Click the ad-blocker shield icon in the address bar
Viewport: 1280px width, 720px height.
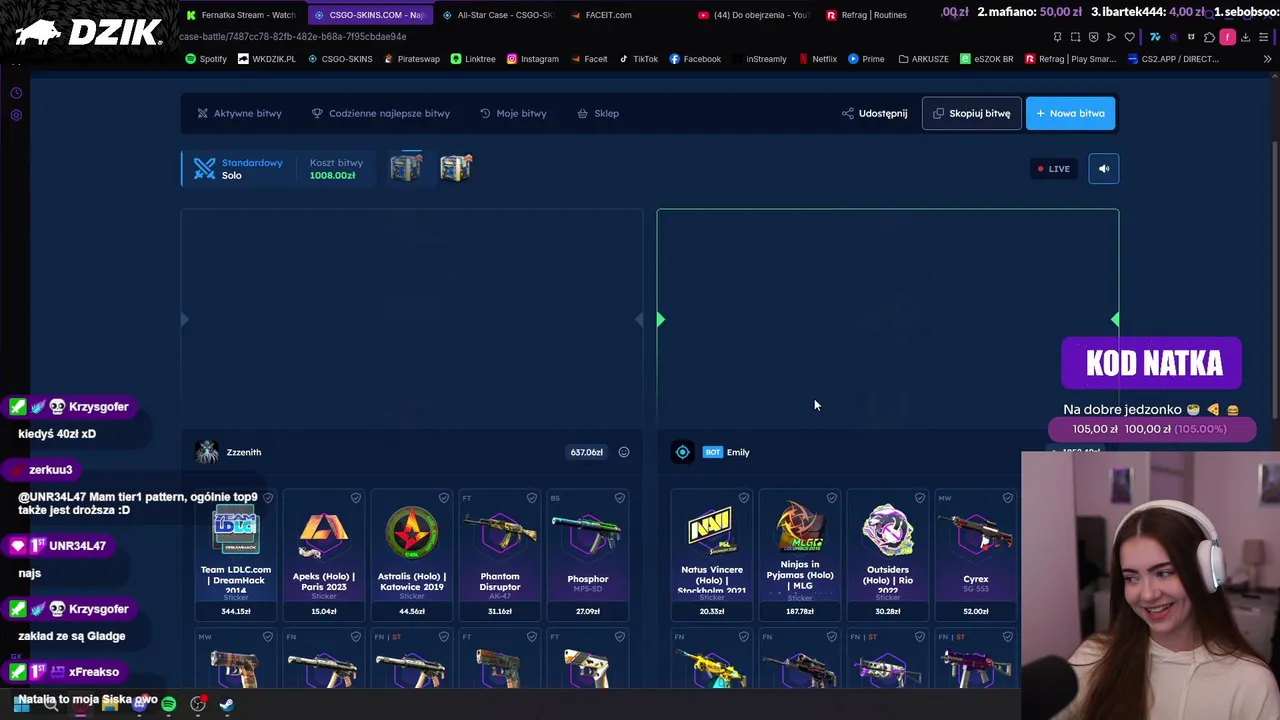click(1093, 37)
